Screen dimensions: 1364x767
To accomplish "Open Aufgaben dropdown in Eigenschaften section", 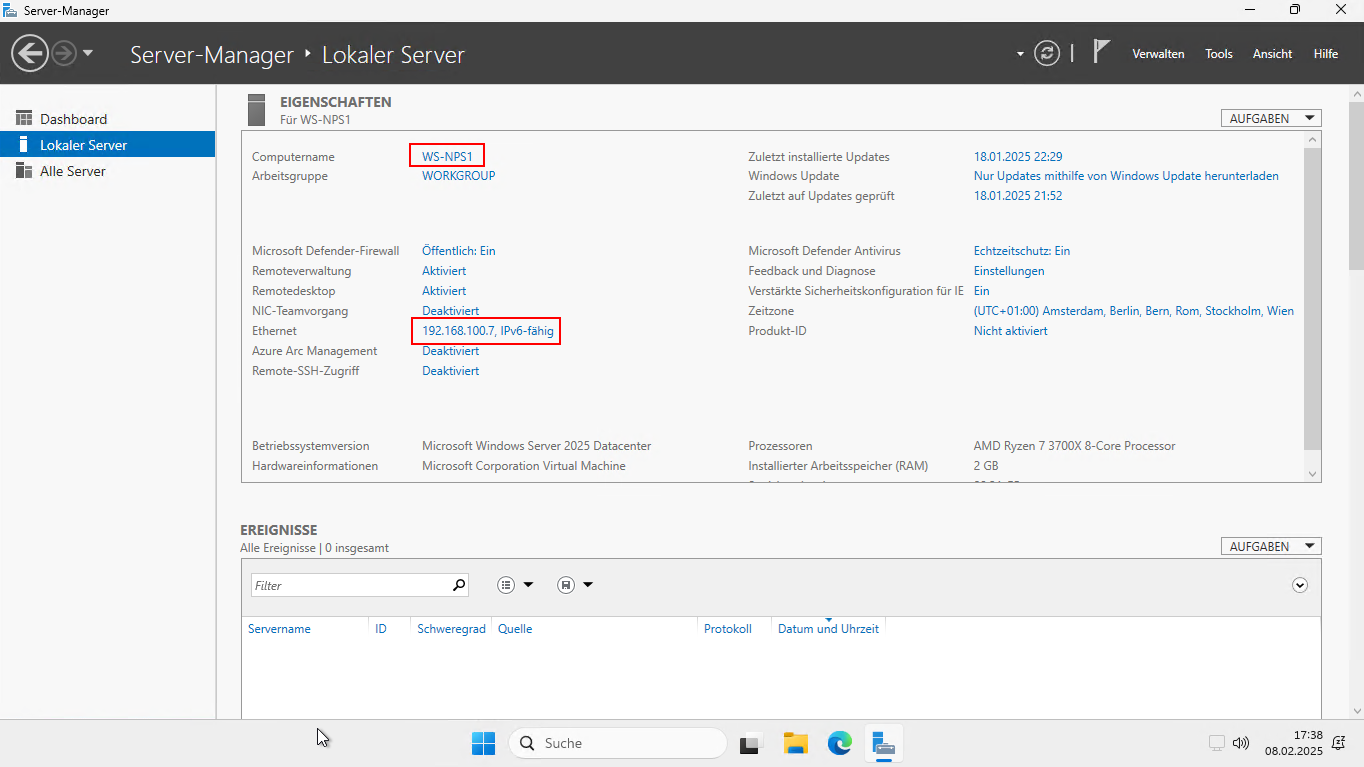I will point(1271,118).
